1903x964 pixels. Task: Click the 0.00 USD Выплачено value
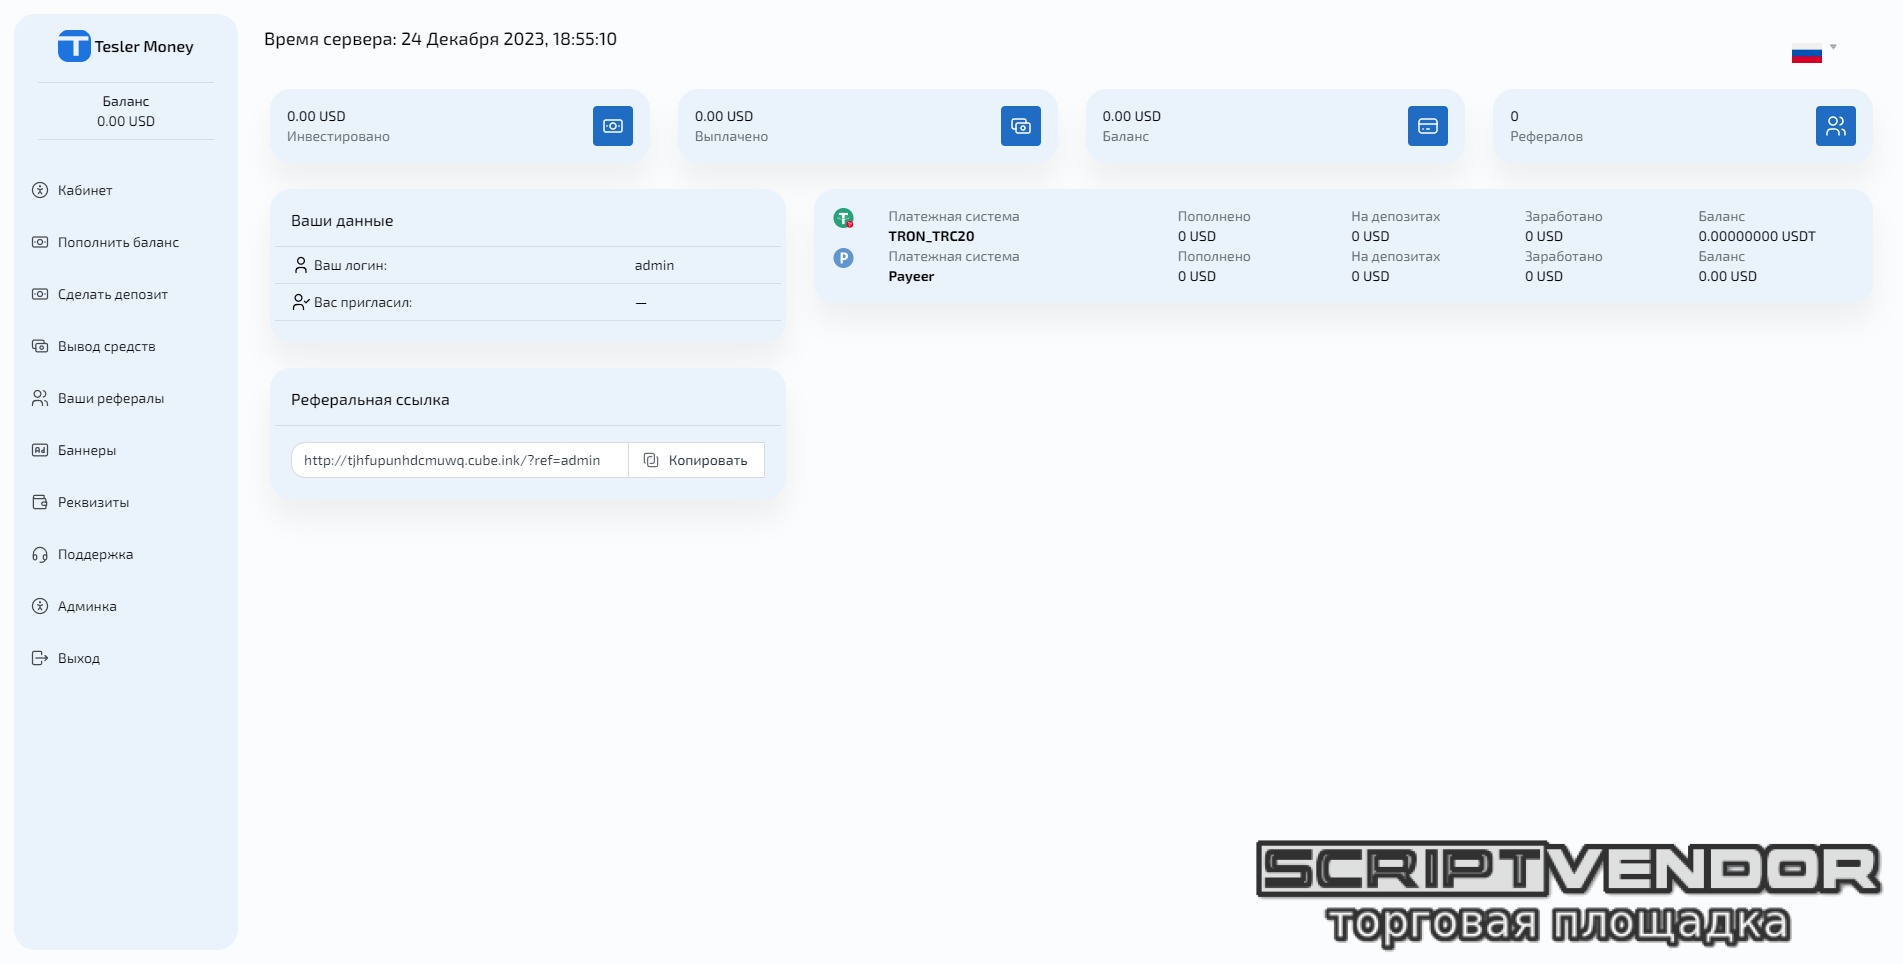click(x=724, y=116)
